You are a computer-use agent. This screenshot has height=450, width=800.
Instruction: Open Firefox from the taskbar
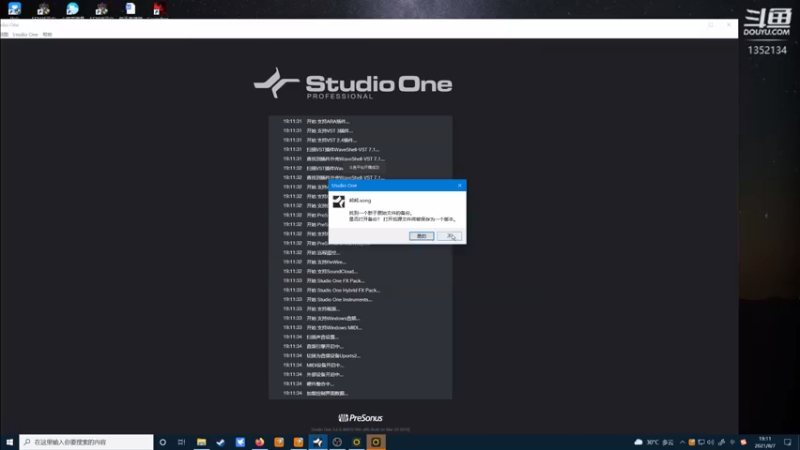coord(260,442)
